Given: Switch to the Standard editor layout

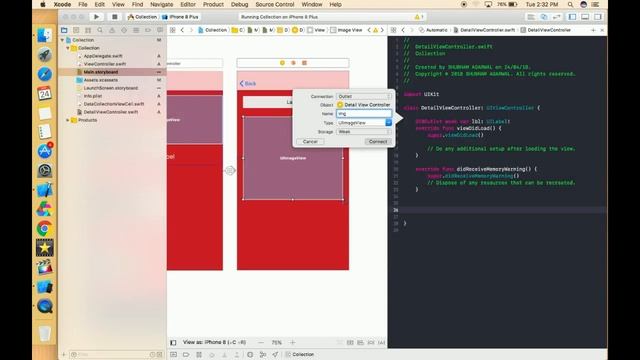Looking at the screenshot, I should (x=531, y=17).
